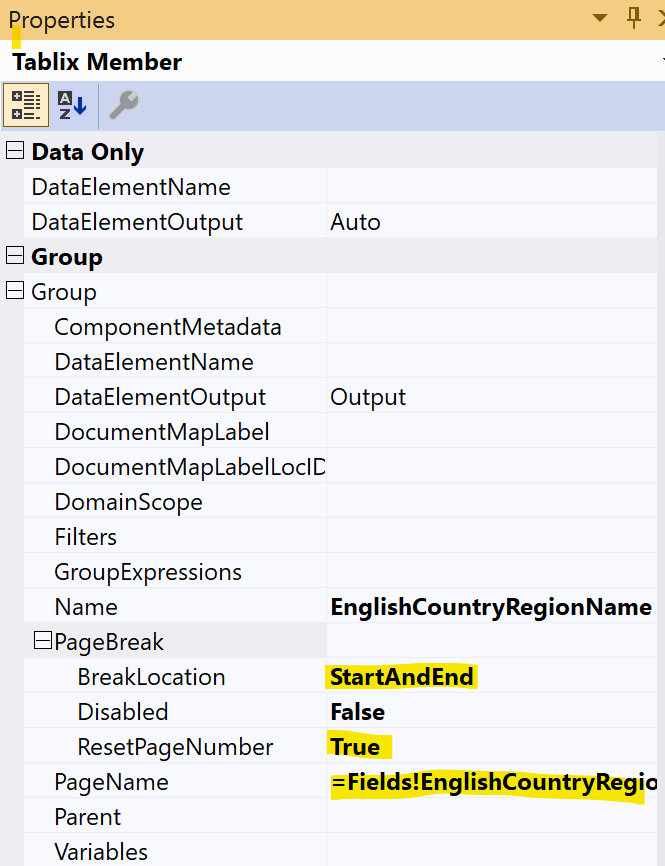Collapse the bold Group category

[15, 255]
